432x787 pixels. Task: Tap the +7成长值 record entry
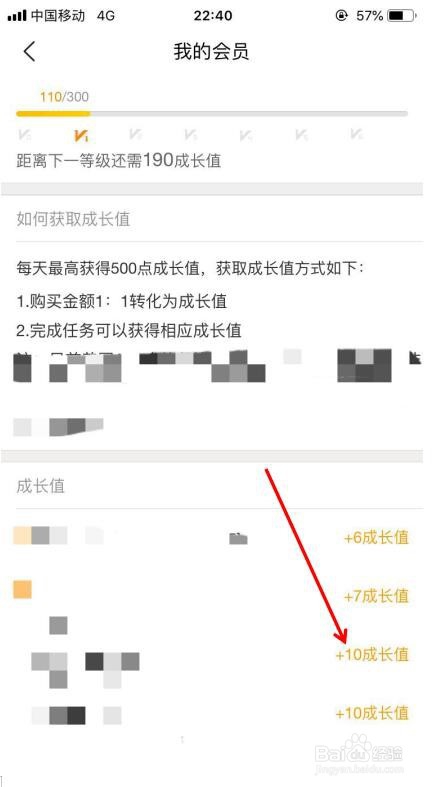(377, 596)
